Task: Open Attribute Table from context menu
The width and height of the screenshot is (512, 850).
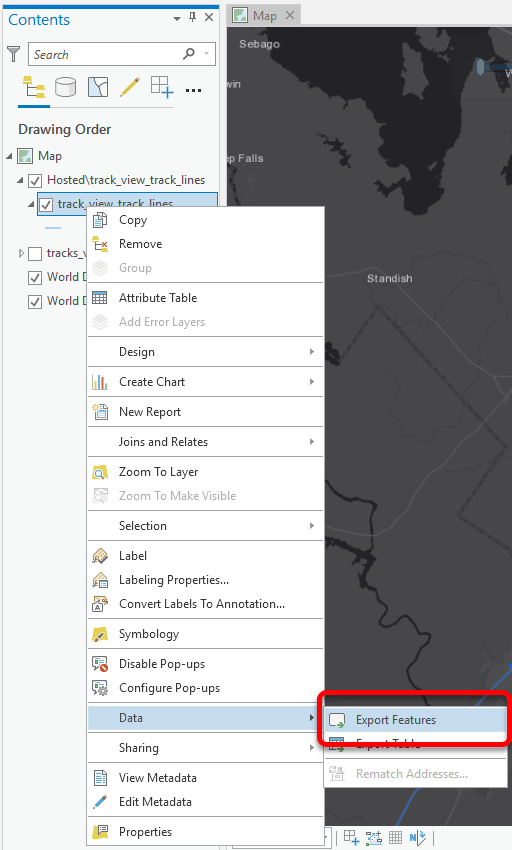Action: point(206,298)
